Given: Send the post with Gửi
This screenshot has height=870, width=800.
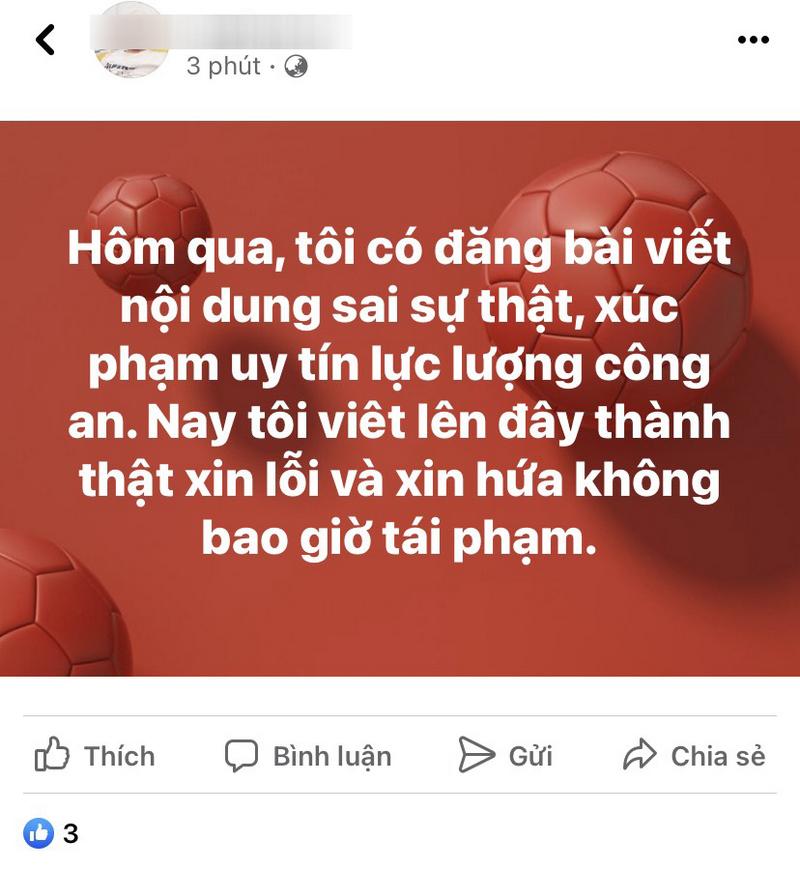Looking at the screenshot, I should pos(530,756).
